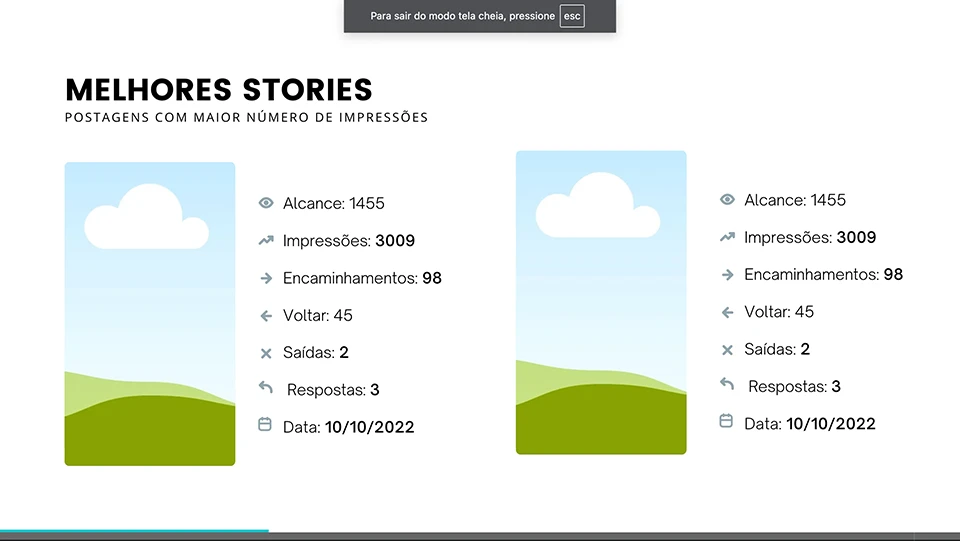This screenshot has height=541, width=960.
Task: Click the right arrow icon beside left Encaminhamentos
Action: coord(266,278)
